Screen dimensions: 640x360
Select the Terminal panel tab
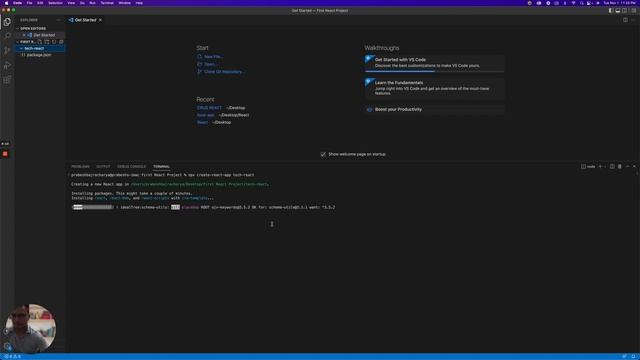pyautogui.click(x=162, y=167)
